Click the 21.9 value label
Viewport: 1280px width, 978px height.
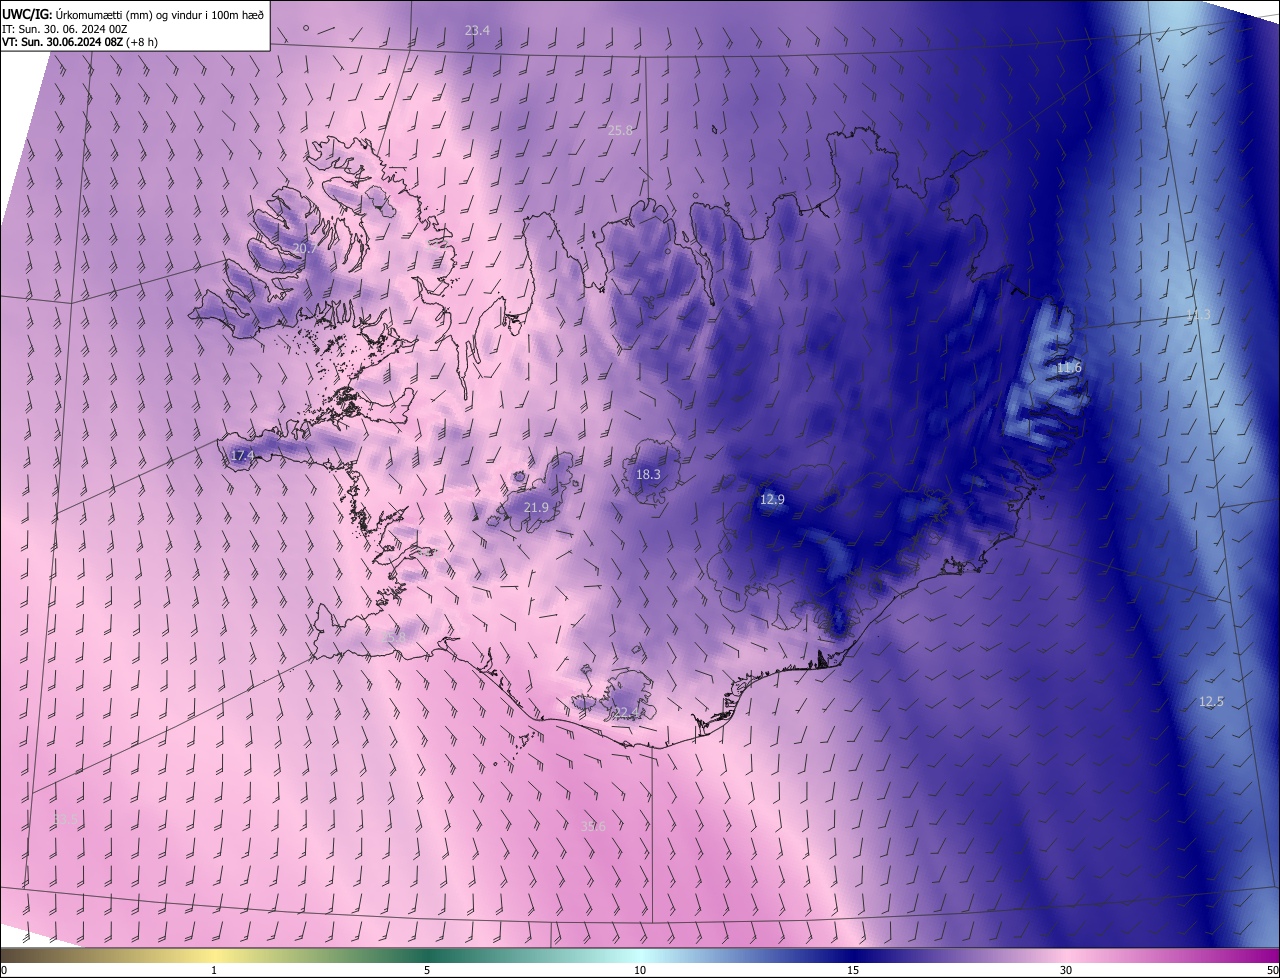point(536,508)
